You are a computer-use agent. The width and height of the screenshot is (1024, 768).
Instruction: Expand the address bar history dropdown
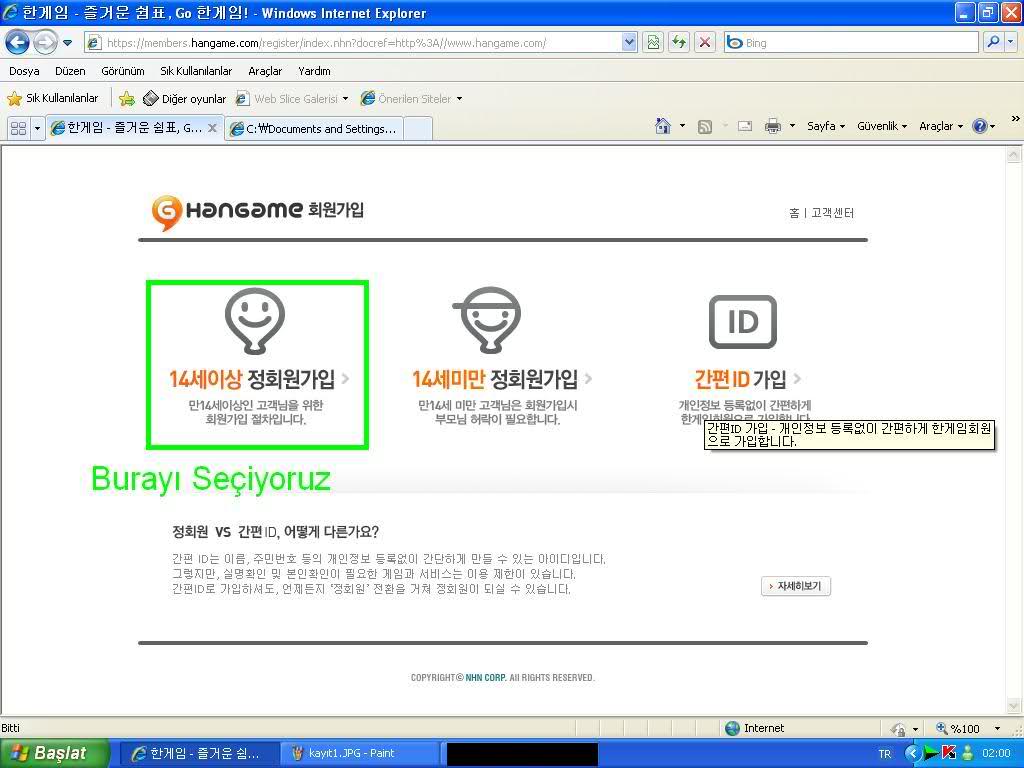pyautogui.click(x=629, y=43)
